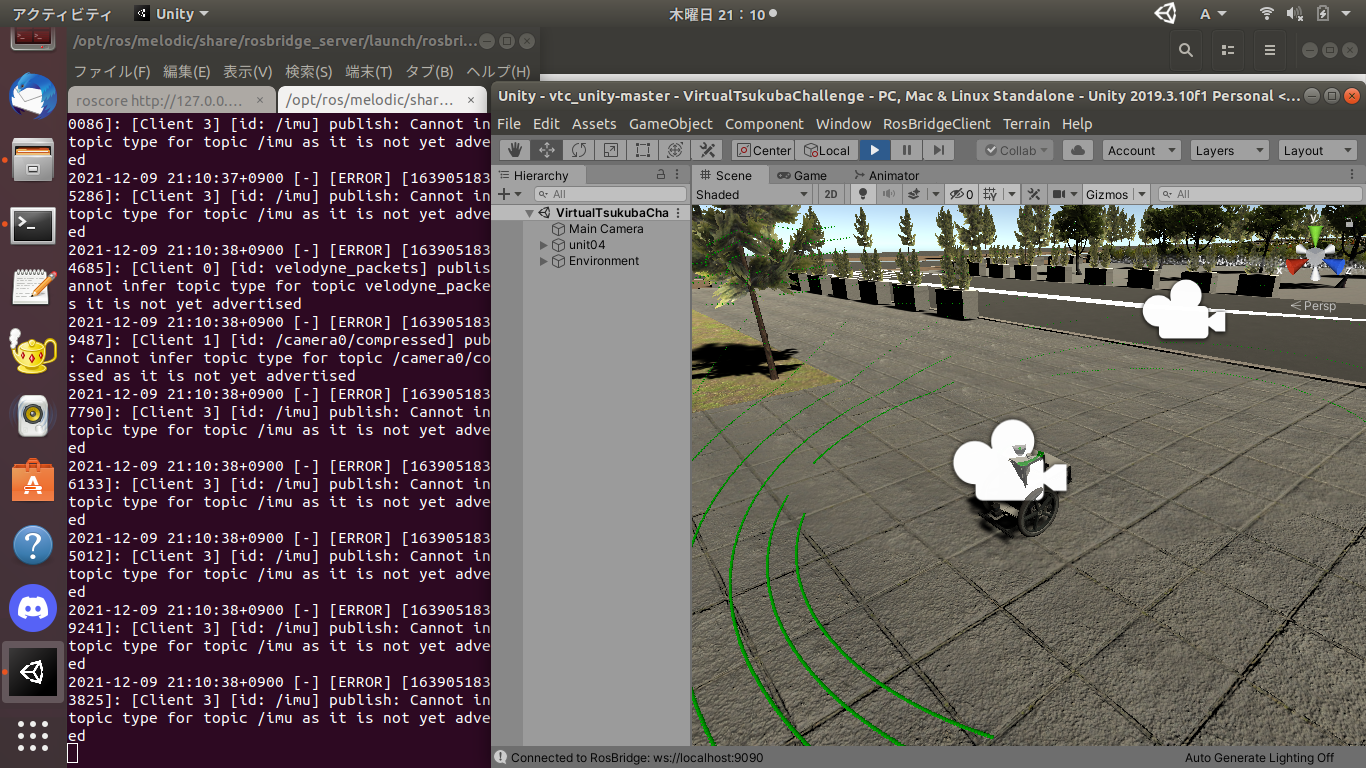Image resolution: width=1366 pixels, height=768 pixels.
Task: Toggle the Local handle rotation button
Action: pos(826,150)
